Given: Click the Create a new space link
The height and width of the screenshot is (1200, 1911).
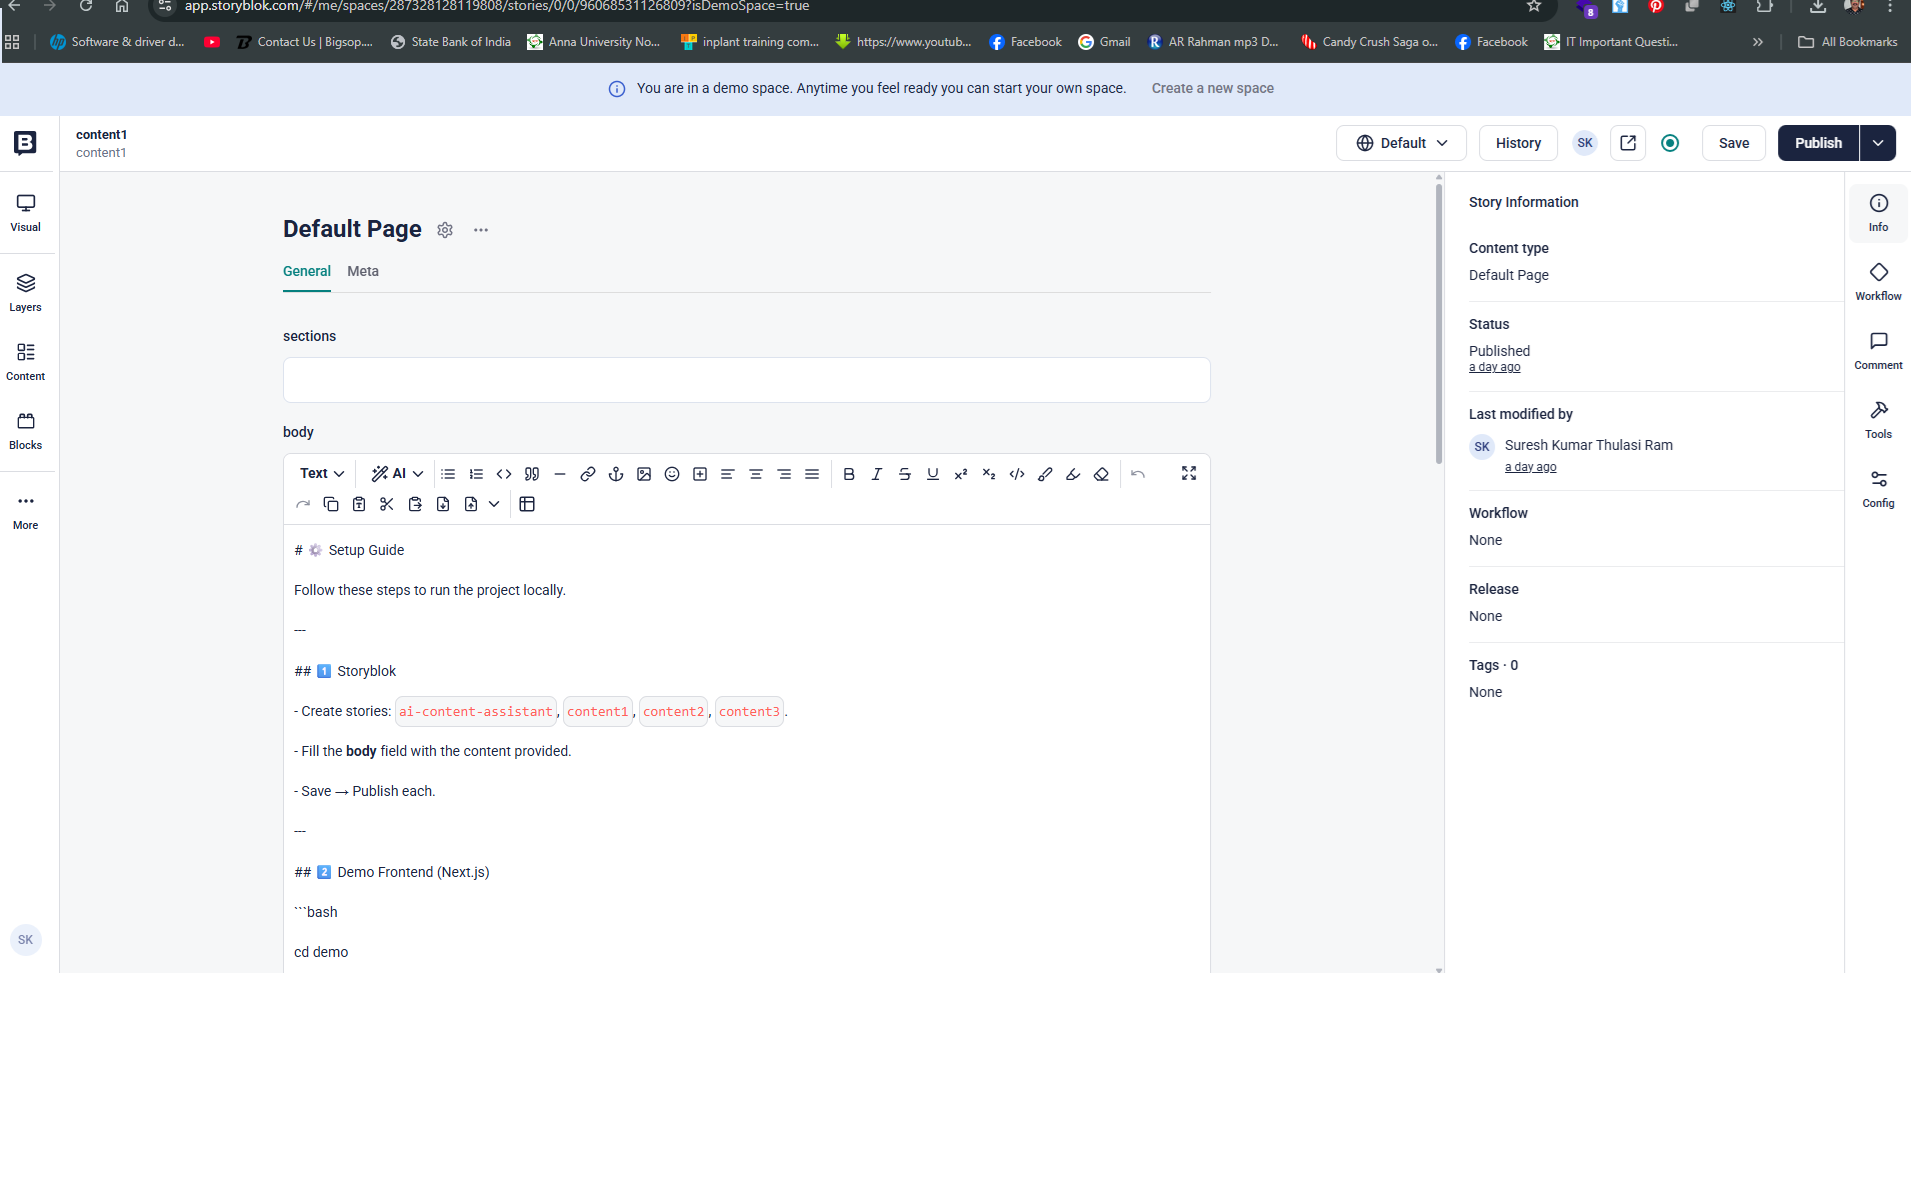Looking at the screenshot, I should (1212, 88).
